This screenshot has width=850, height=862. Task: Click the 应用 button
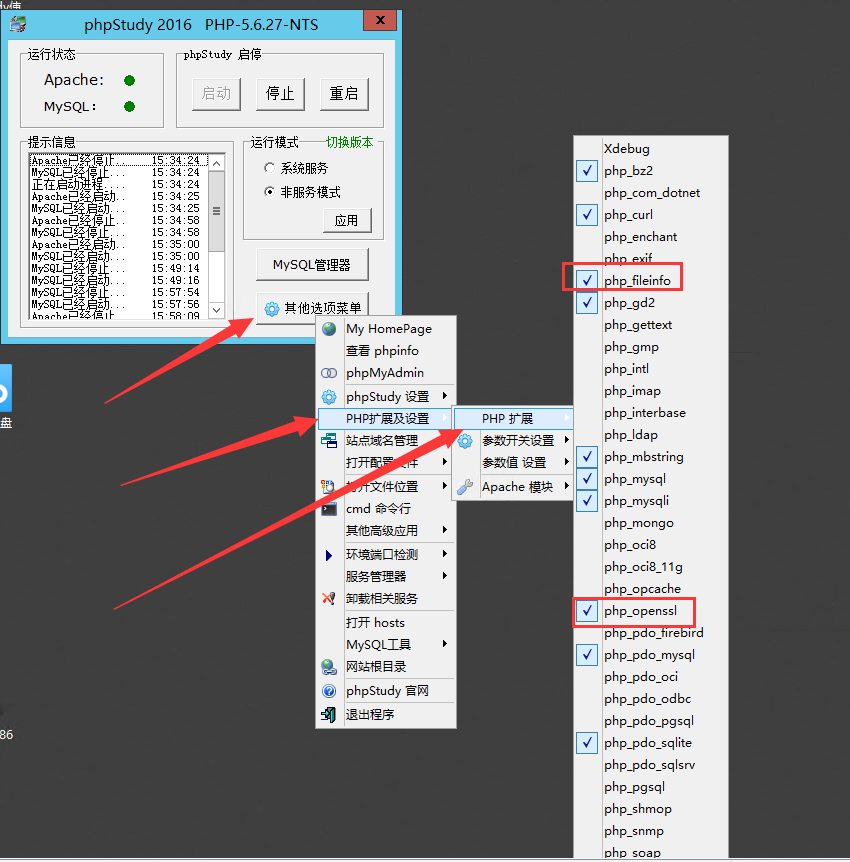[x=347, y=220]
